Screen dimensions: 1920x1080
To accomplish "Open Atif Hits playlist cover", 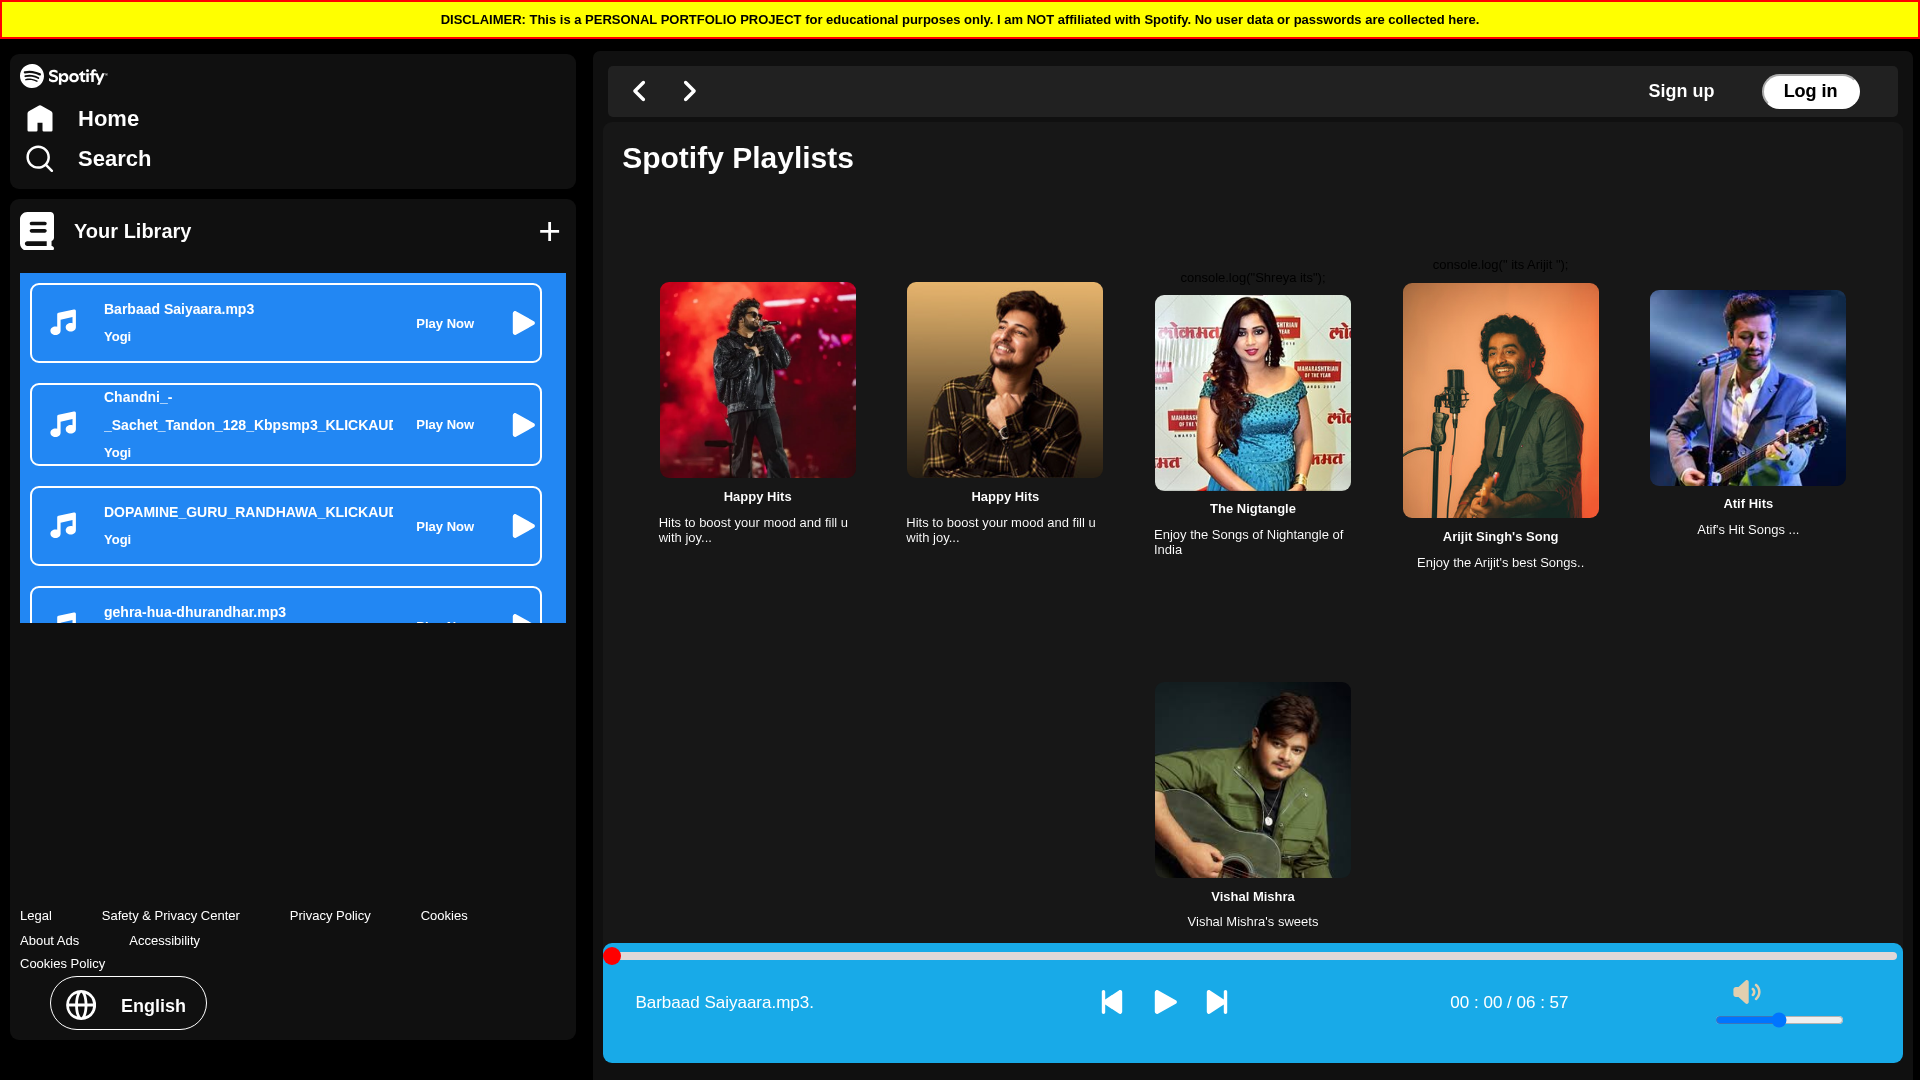I will [1748, 388].
